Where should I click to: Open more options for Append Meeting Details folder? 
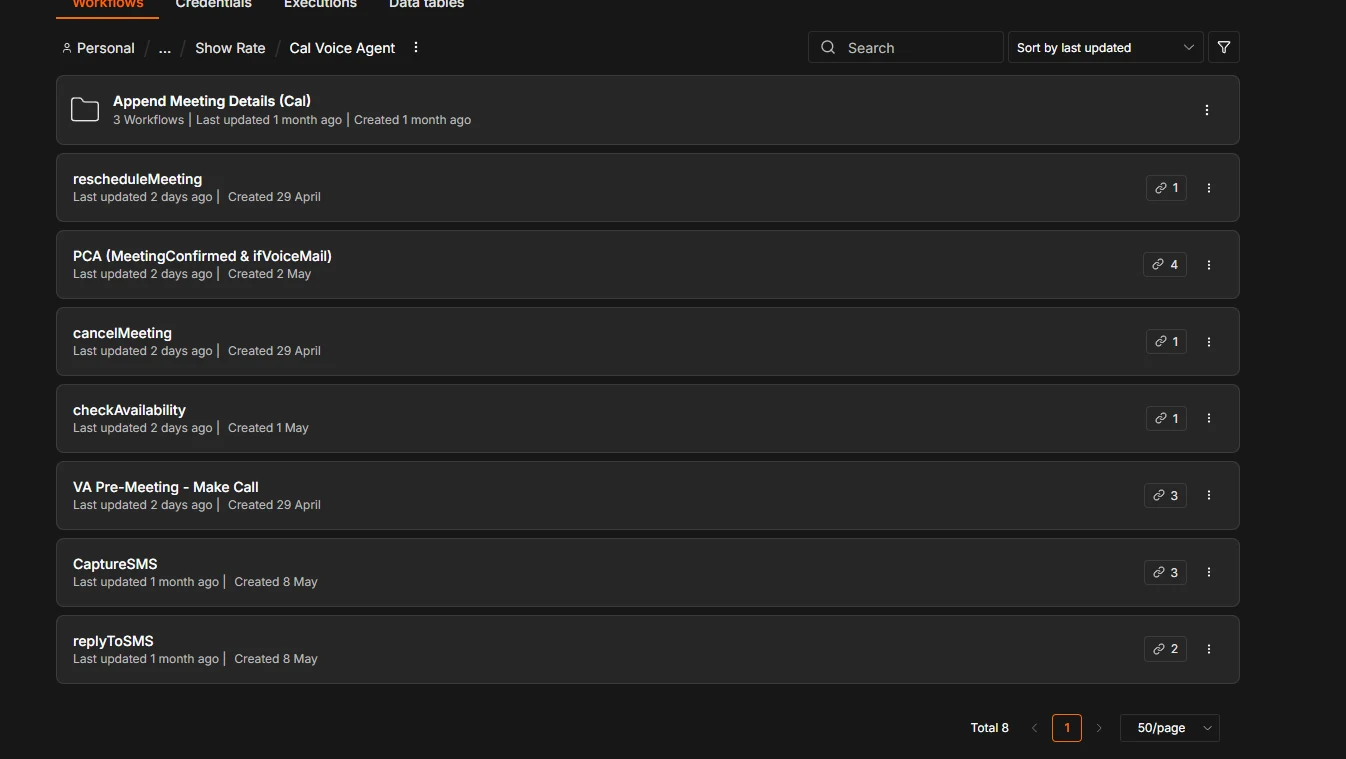1207,110
